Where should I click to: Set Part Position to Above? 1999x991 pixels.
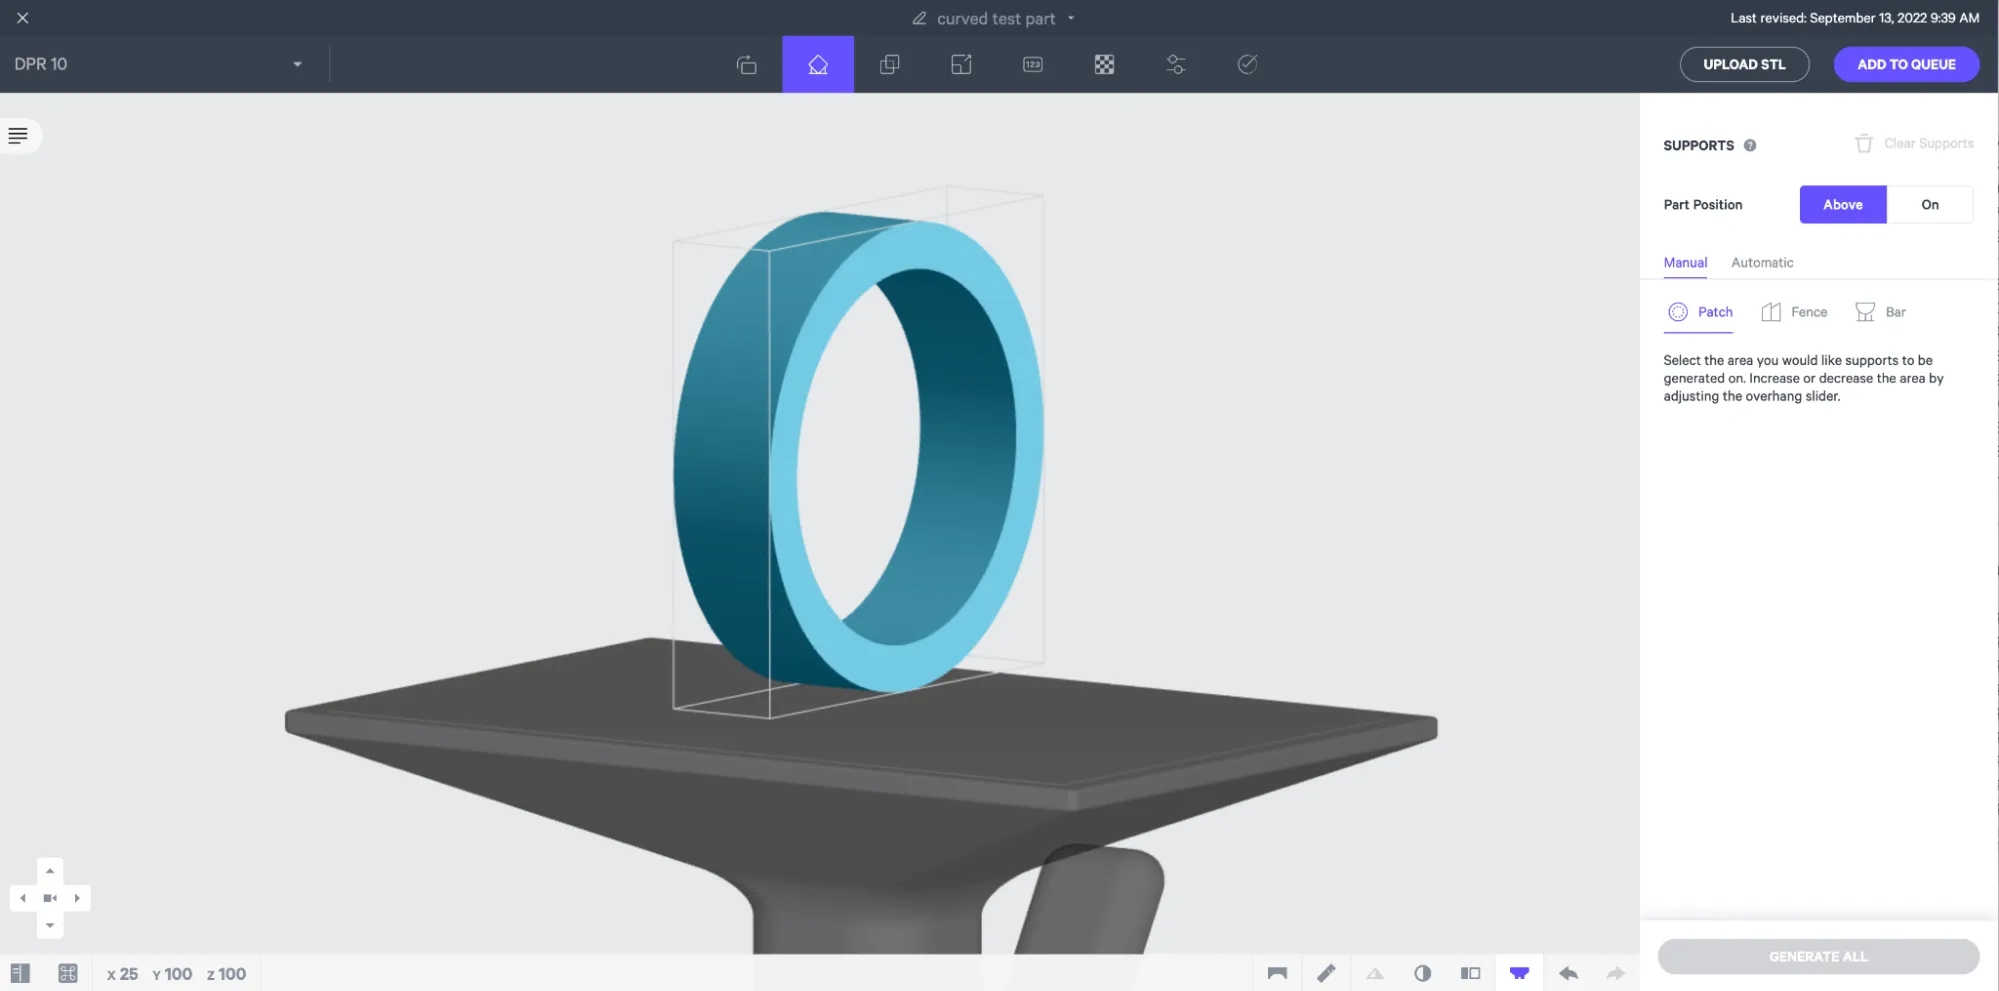click(x=1843, y=204)
